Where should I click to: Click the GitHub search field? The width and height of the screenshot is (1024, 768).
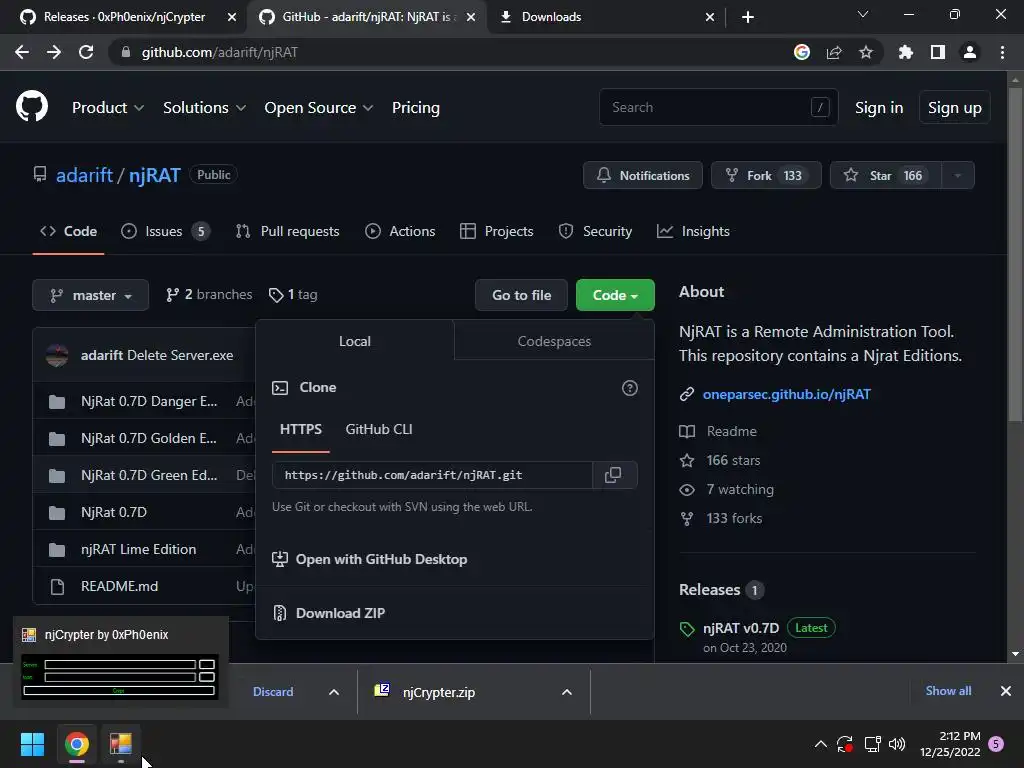pyautogui.click(x=718, y=107)
